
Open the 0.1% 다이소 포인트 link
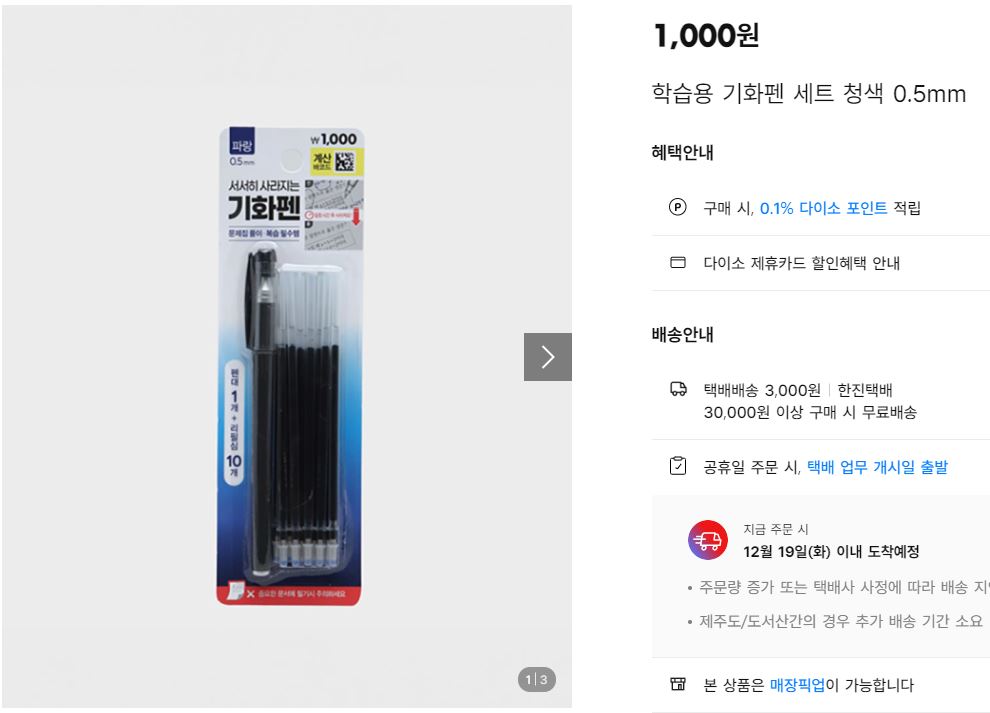(823, 208)
